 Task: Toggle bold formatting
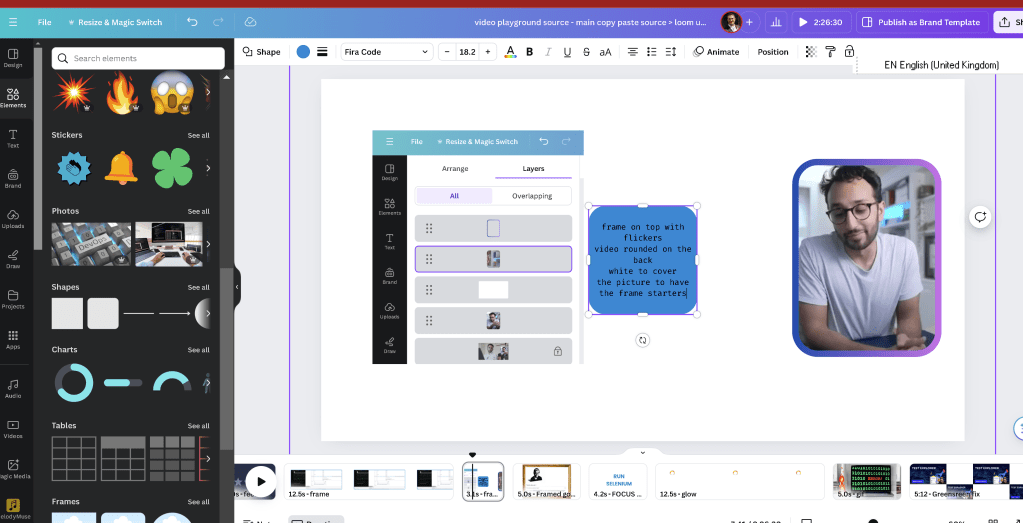pyautogui.click(x=529, y=52)
